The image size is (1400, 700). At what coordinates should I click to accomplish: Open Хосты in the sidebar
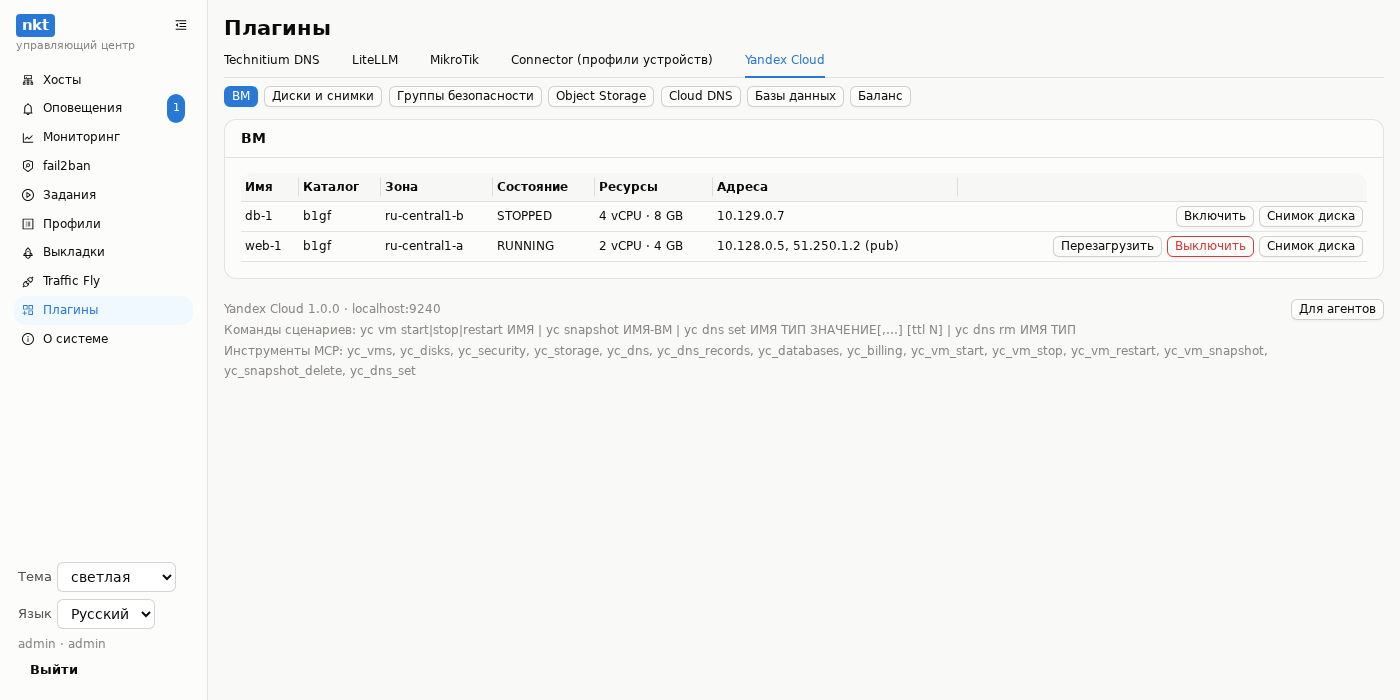[103, 80]
